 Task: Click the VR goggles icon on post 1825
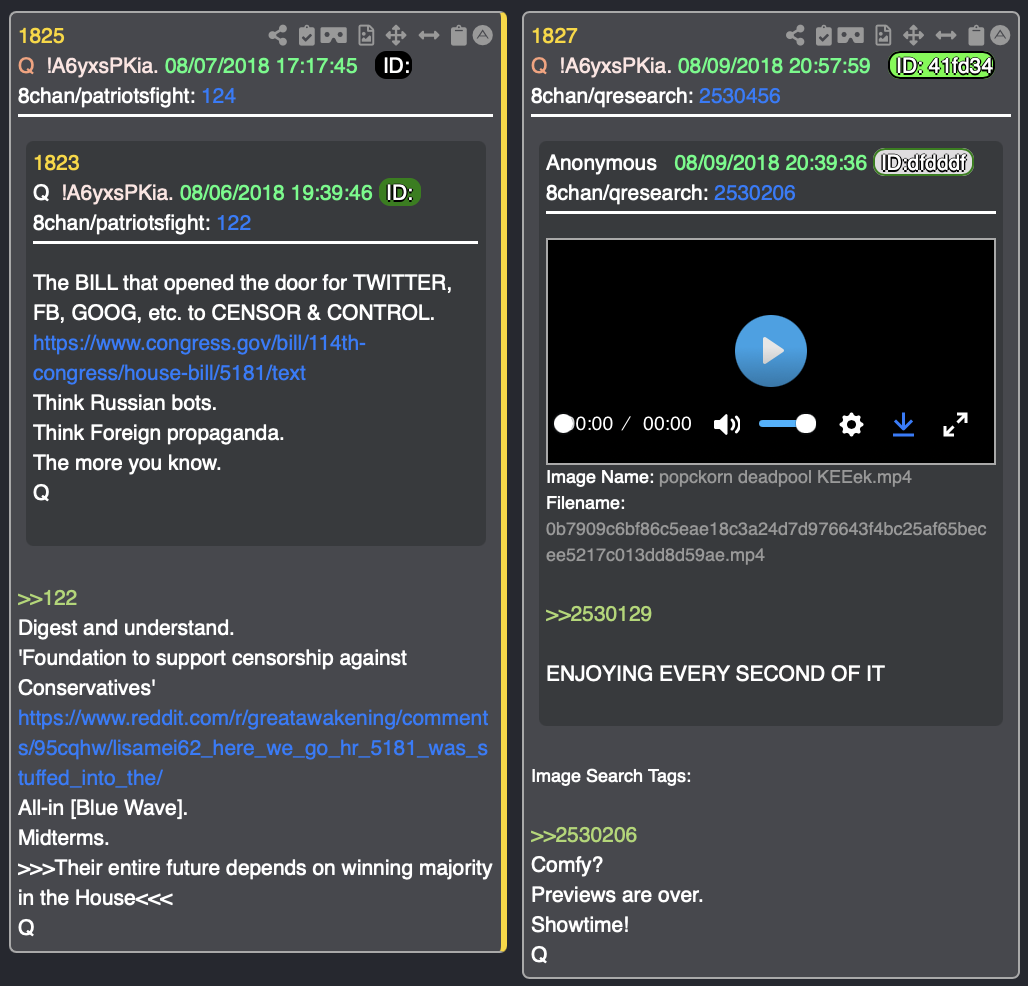point(334,35)
